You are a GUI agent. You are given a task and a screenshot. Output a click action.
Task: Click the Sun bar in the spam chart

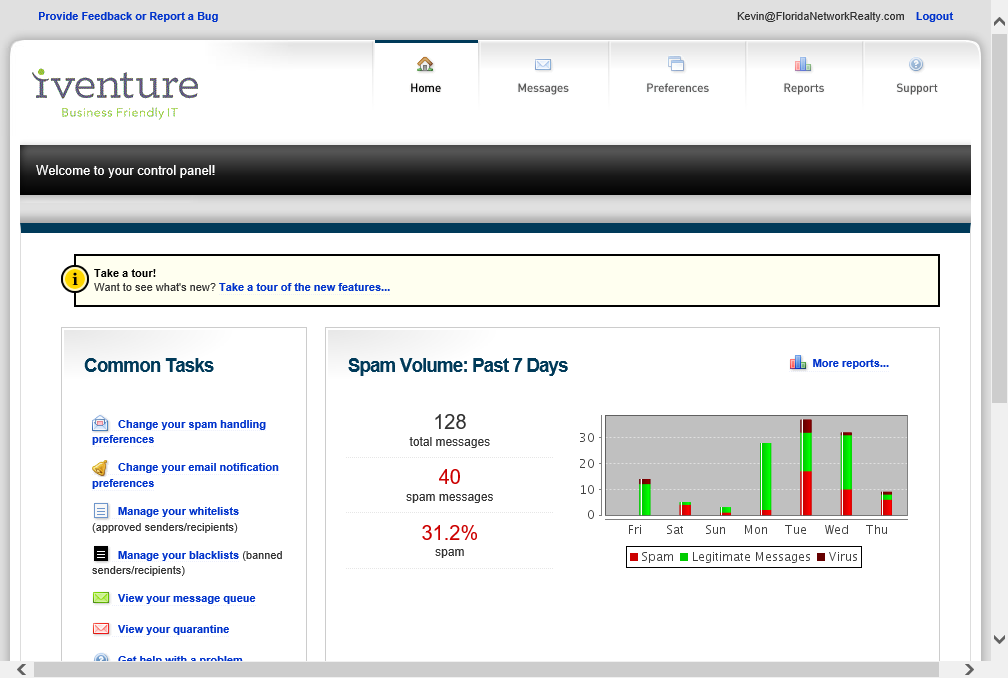click(x=725, y=511)
